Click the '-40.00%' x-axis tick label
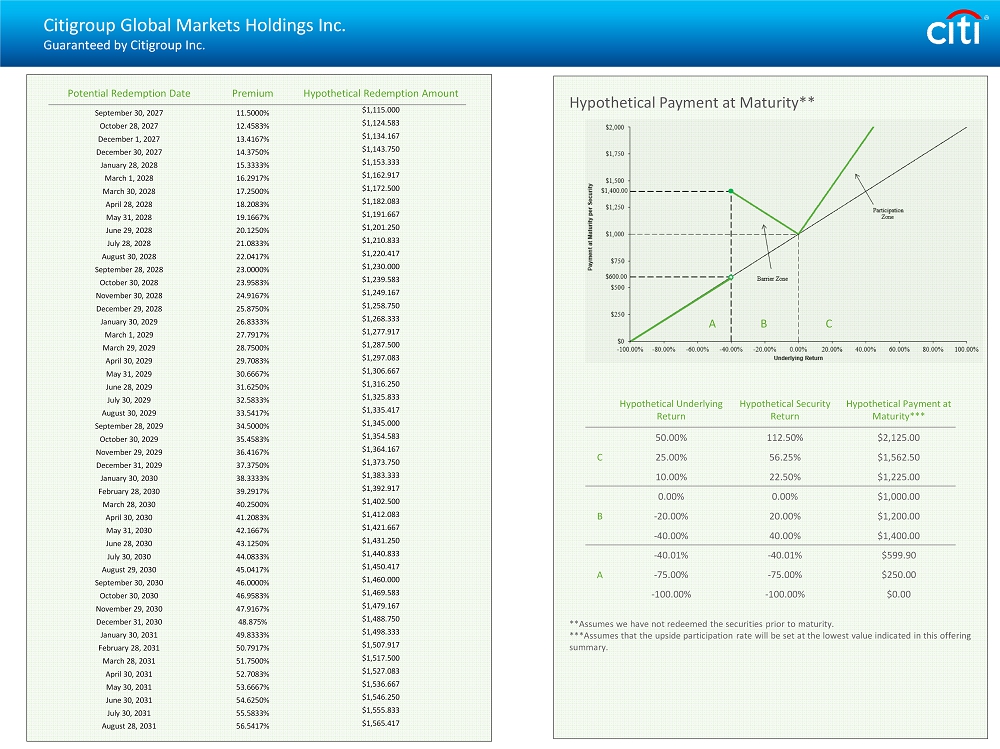 732,350
